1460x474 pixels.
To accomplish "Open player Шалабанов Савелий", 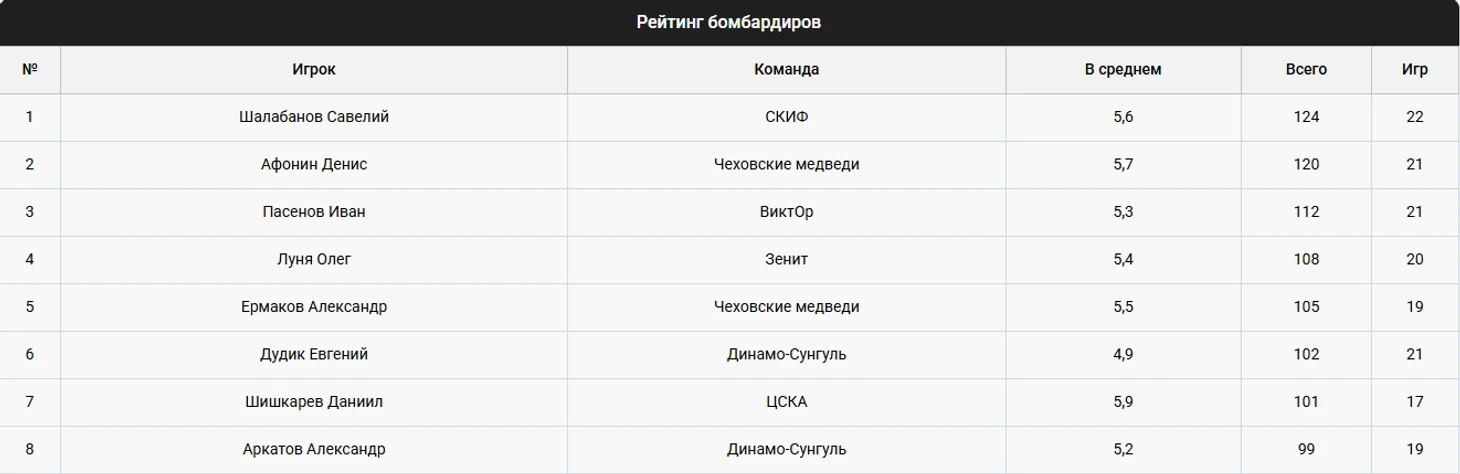I will tap(314, 117).
